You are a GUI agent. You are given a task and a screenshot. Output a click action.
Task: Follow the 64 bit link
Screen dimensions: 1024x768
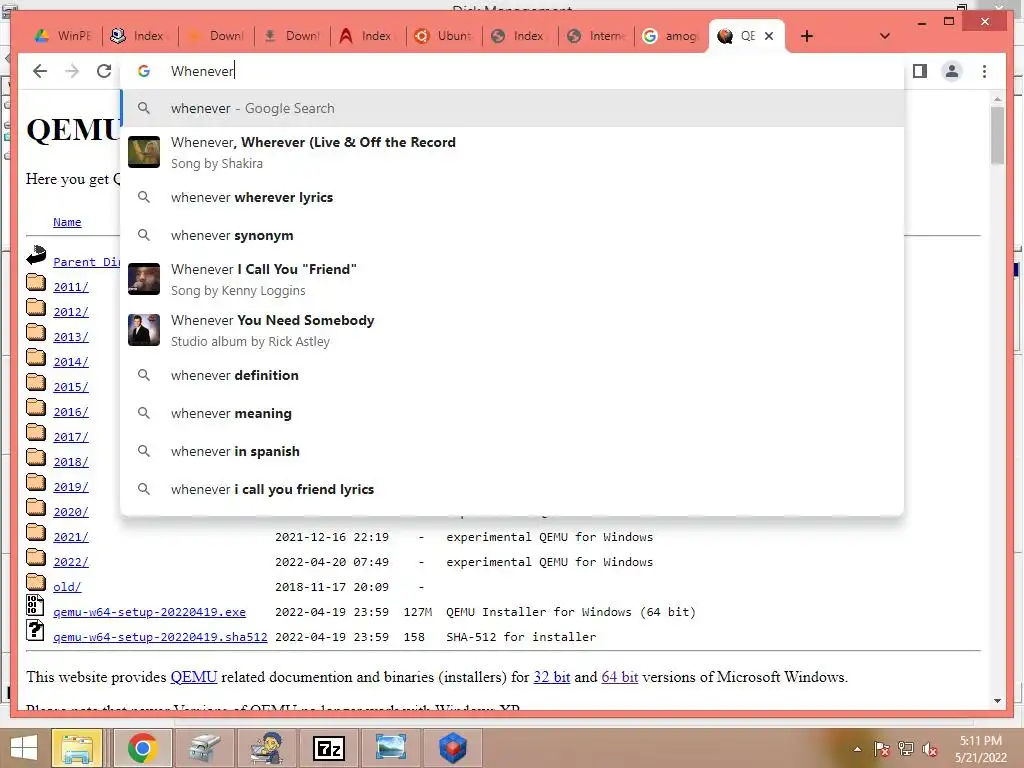(x=620, y=677)
